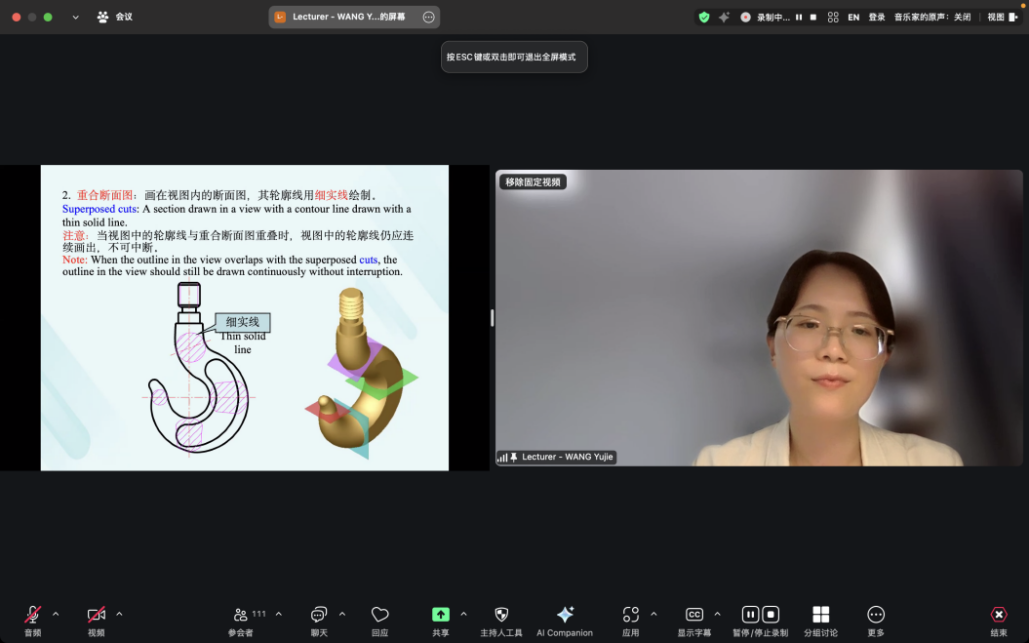Unmute the microphone
Viewport: 1029px width, 643px height.
coord(32,614)
